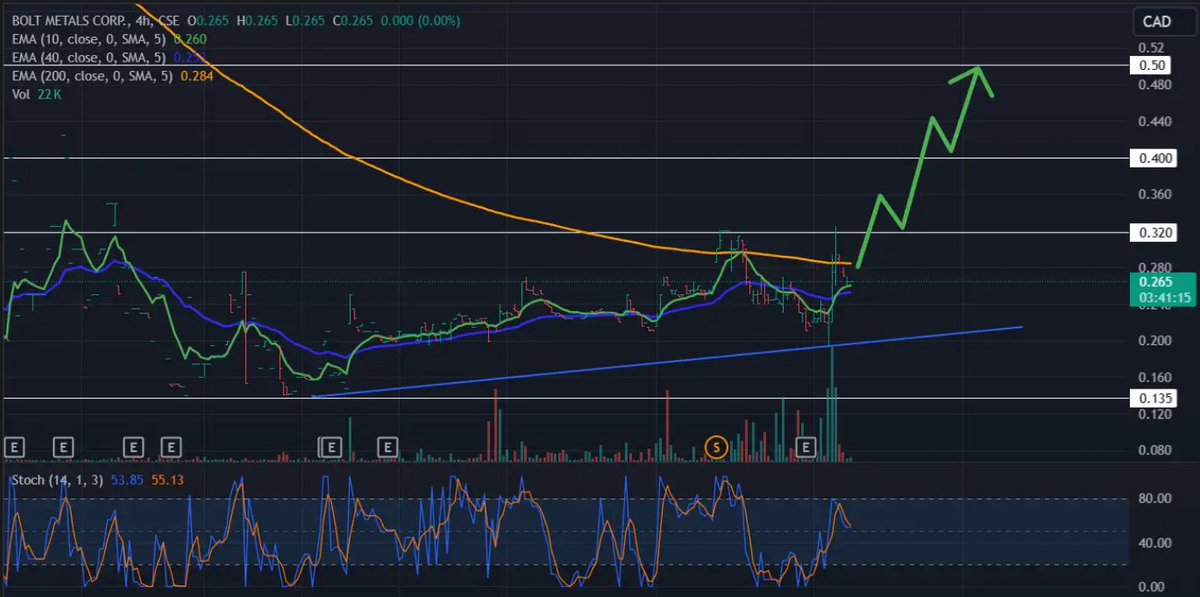Screen dimensions: 1200x597
Task: Click the 0.50 horizontal line price label
Action: 1150,66
